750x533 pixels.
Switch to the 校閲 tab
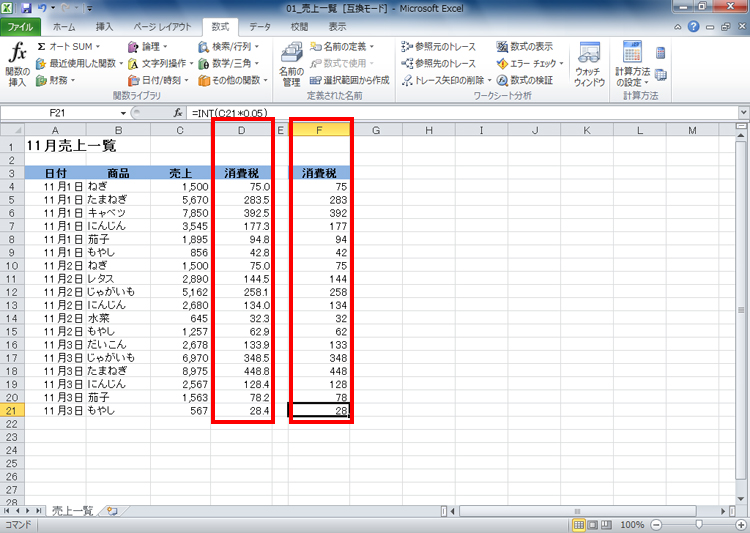(x=299, y=27)
